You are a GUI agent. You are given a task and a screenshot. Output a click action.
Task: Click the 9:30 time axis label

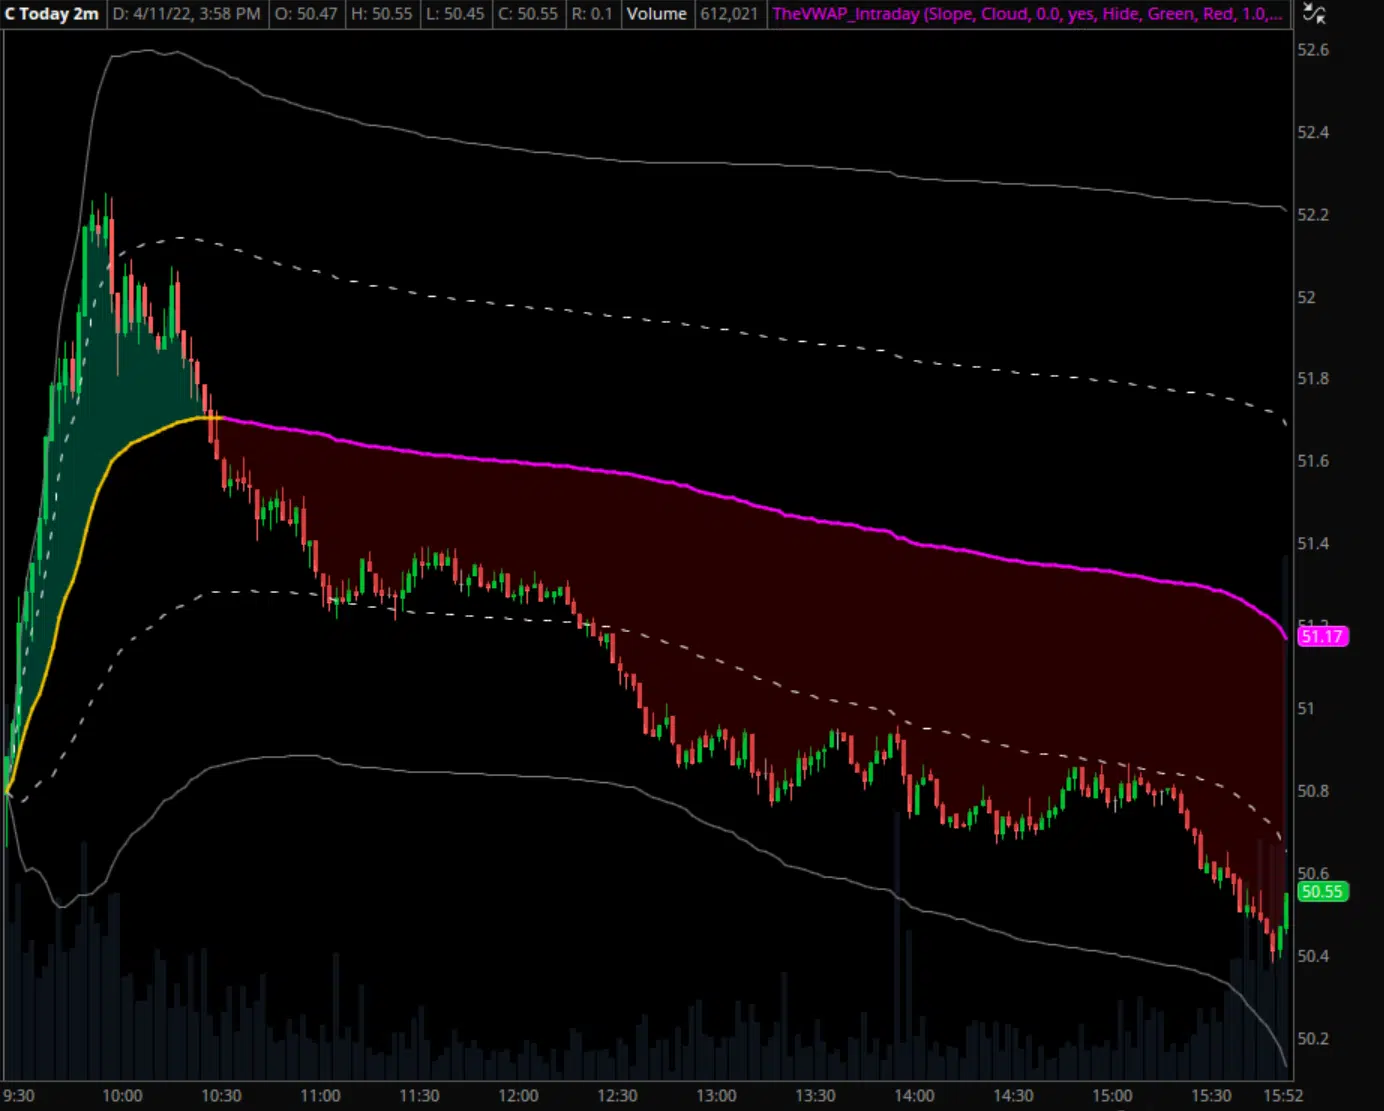[x=19, y=1096]
